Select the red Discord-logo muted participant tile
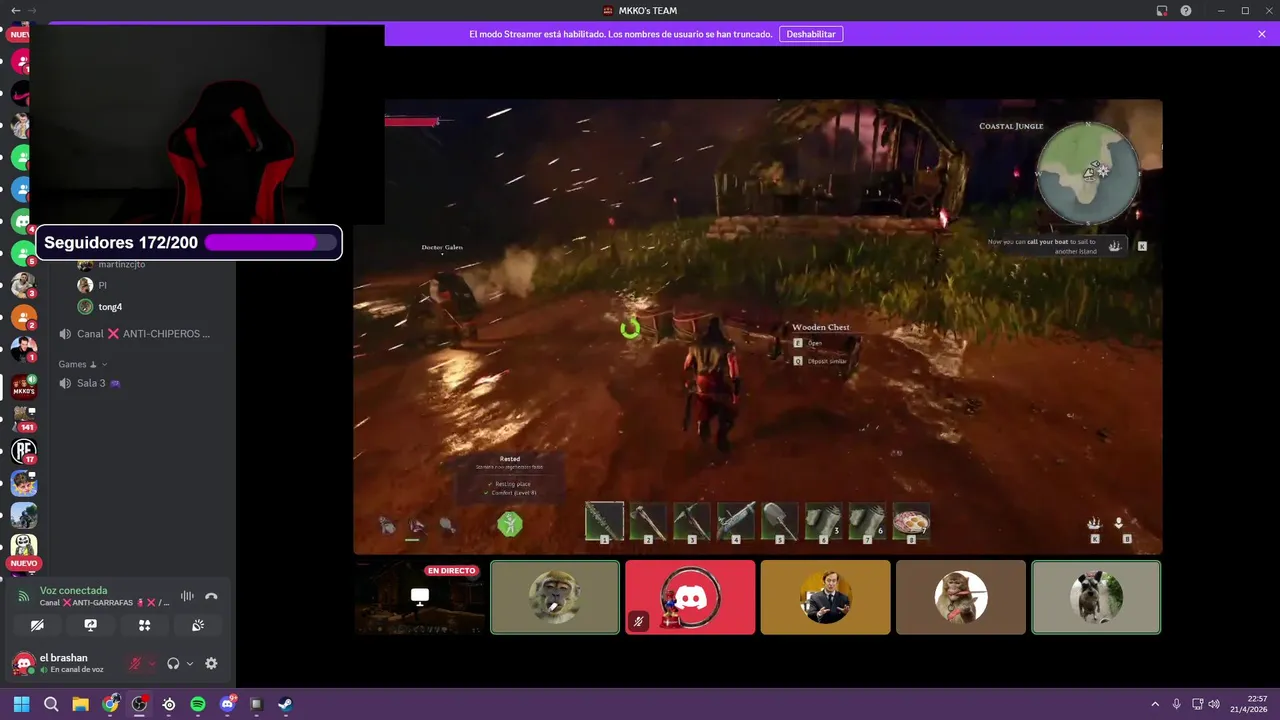Screen dimensions: 1280x720 (690, 597)
